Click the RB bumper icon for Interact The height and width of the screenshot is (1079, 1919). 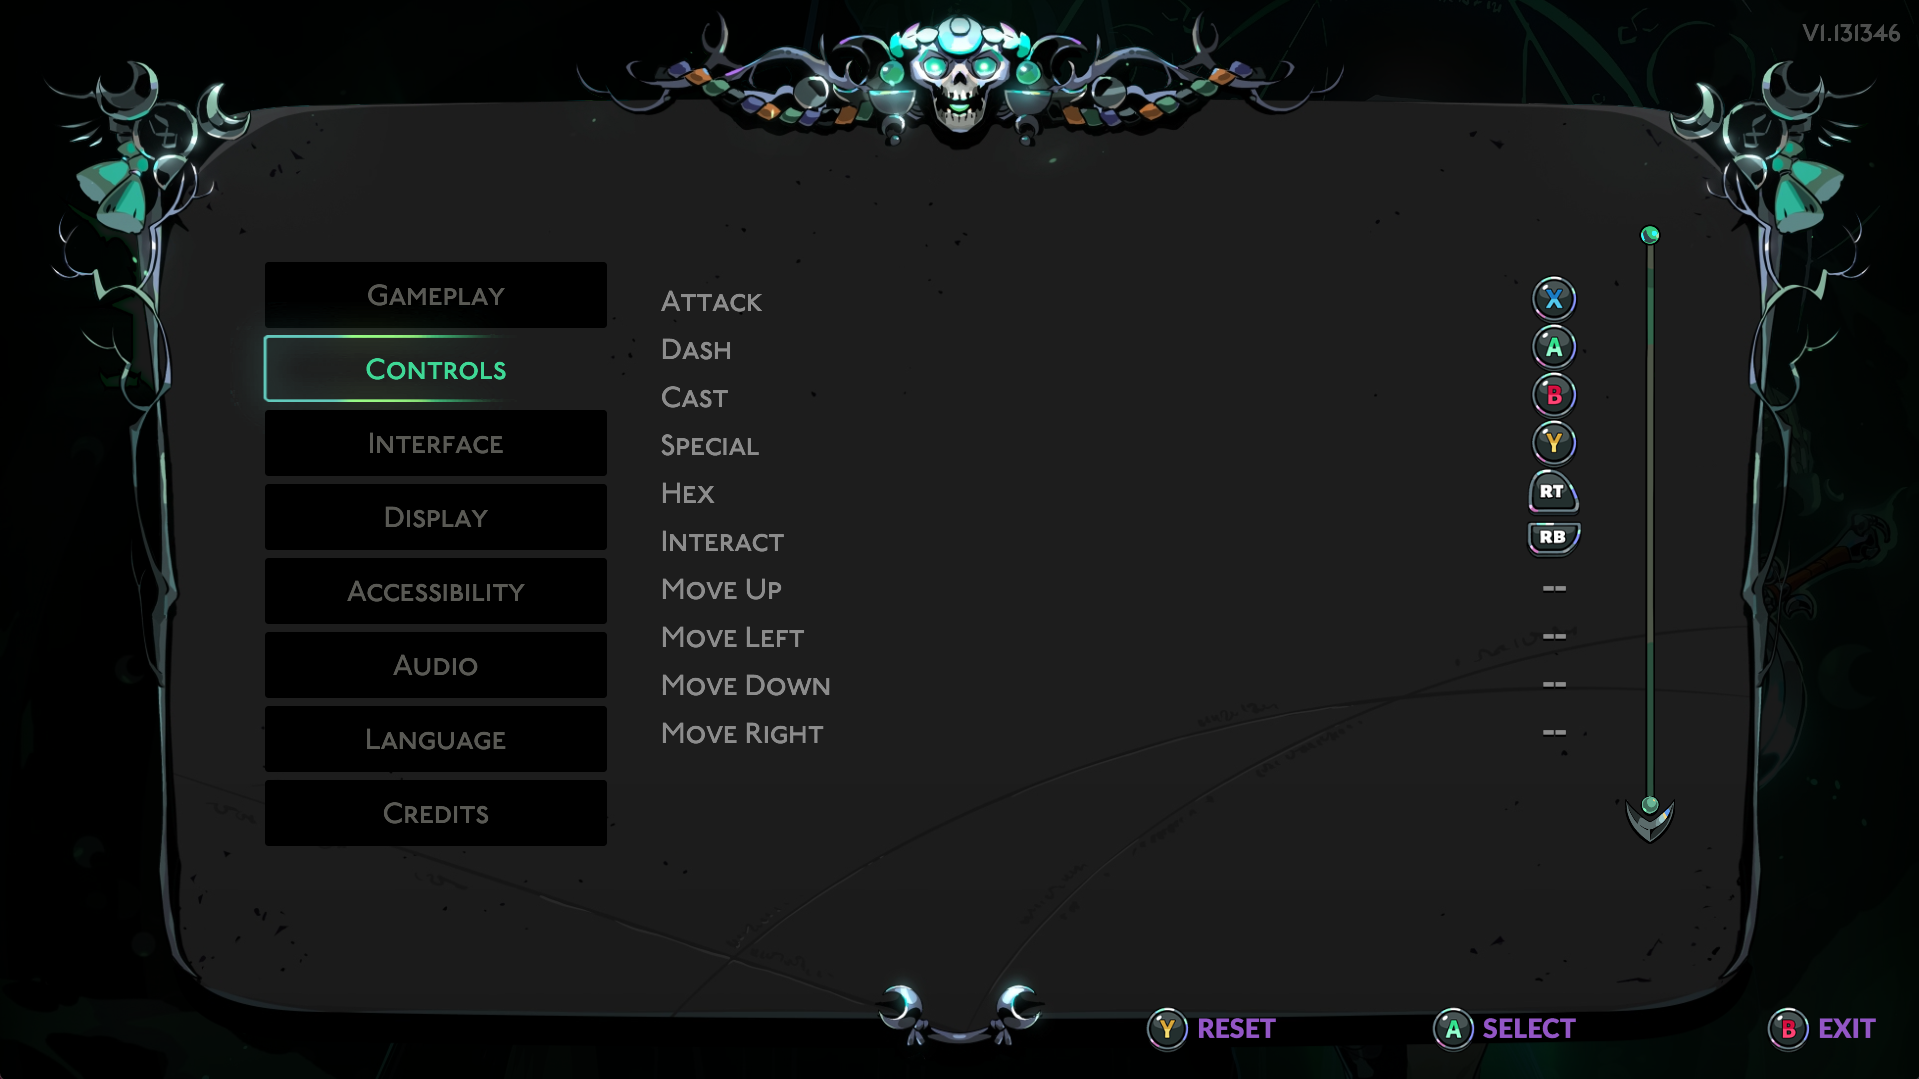click(1553, 538)
